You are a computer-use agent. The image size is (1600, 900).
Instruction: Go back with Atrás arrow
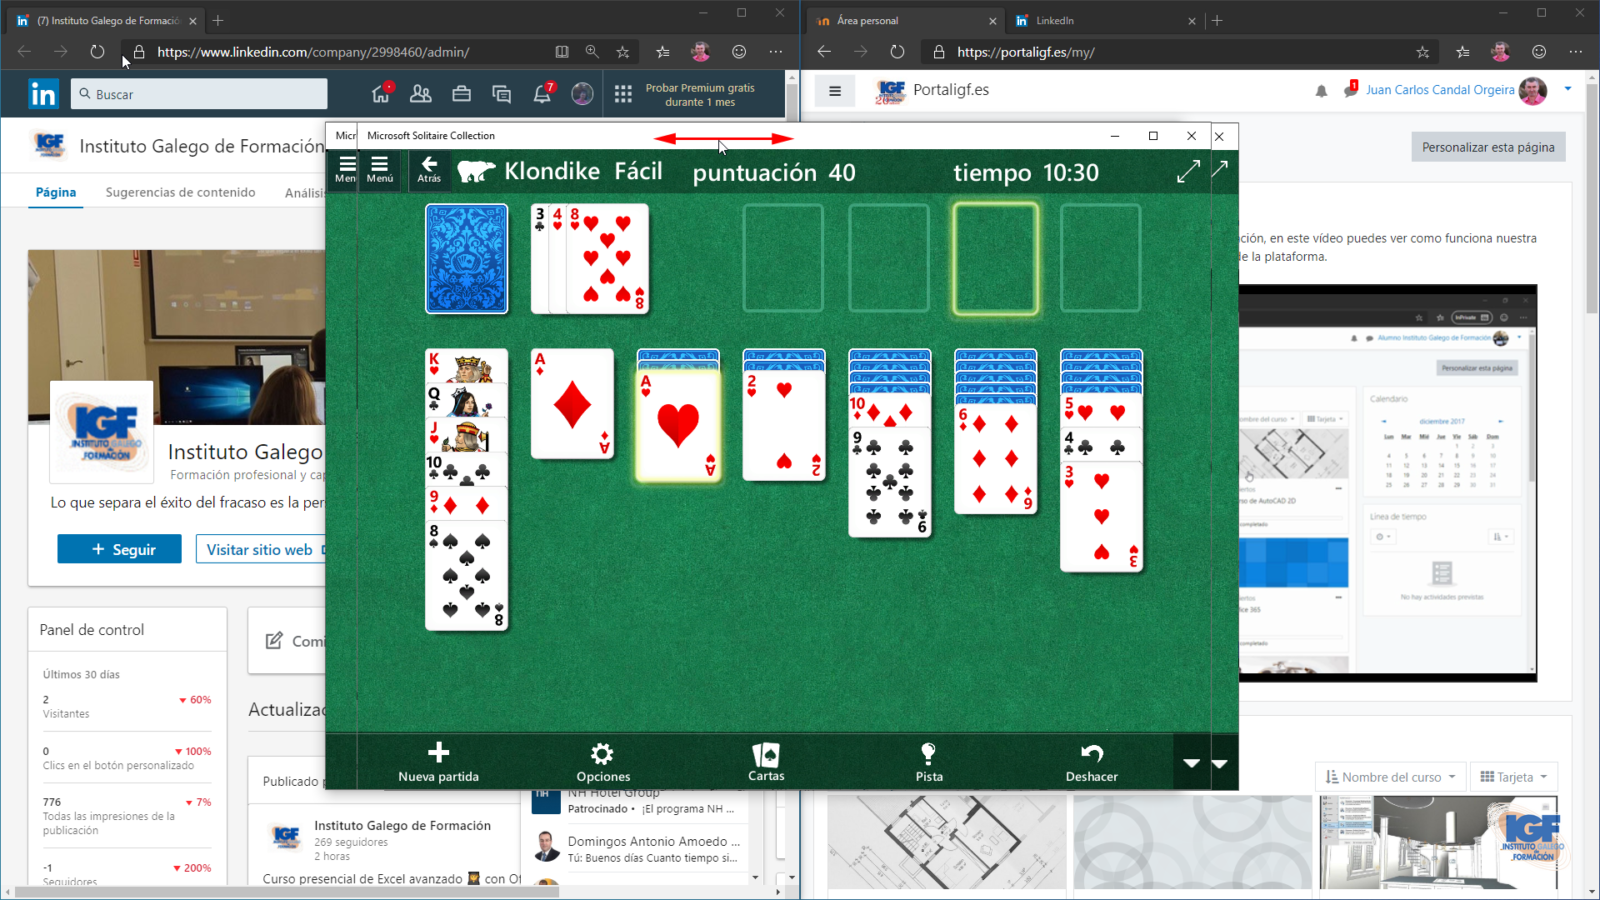pyautogui.click(x=429, y=168)
